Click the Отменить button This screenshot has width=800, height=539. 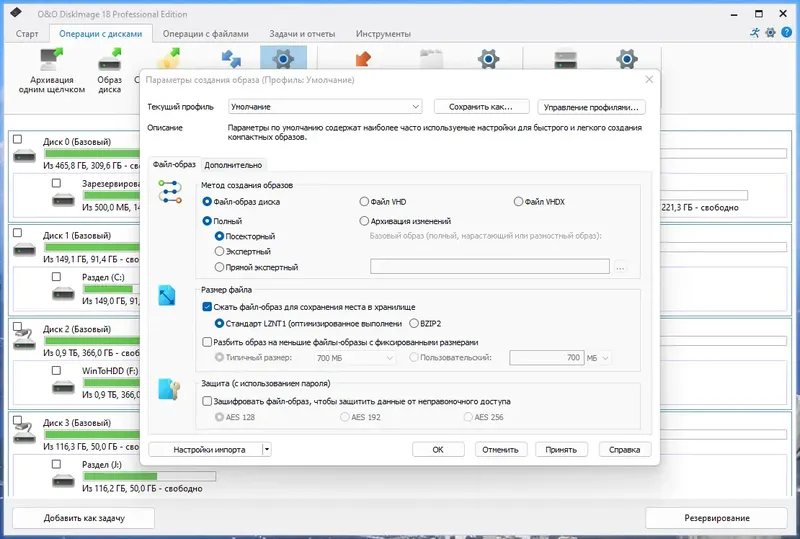point(500,449)
